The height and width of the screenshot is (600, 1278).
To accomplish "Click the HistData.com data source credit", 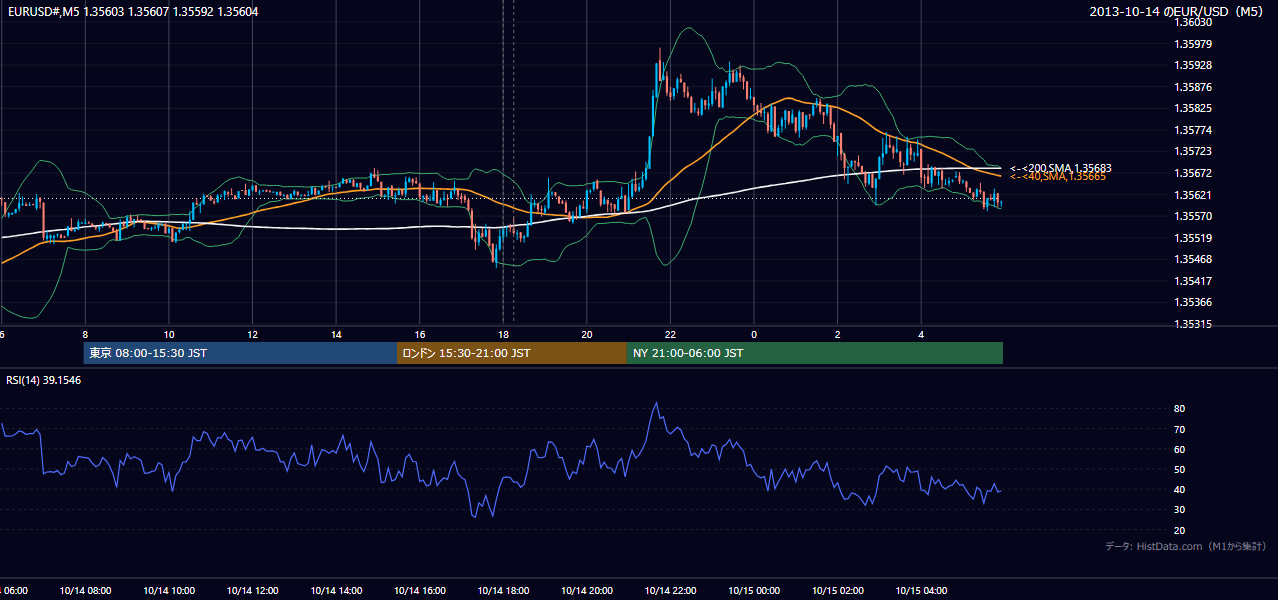I will click(1184, 546).
